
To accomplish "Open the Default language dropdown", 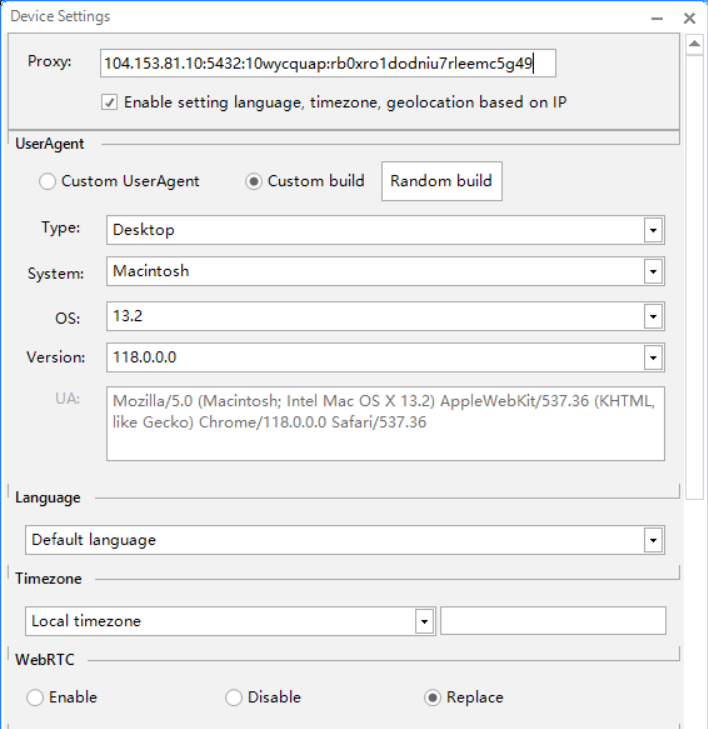I will [x=653, y=540].
